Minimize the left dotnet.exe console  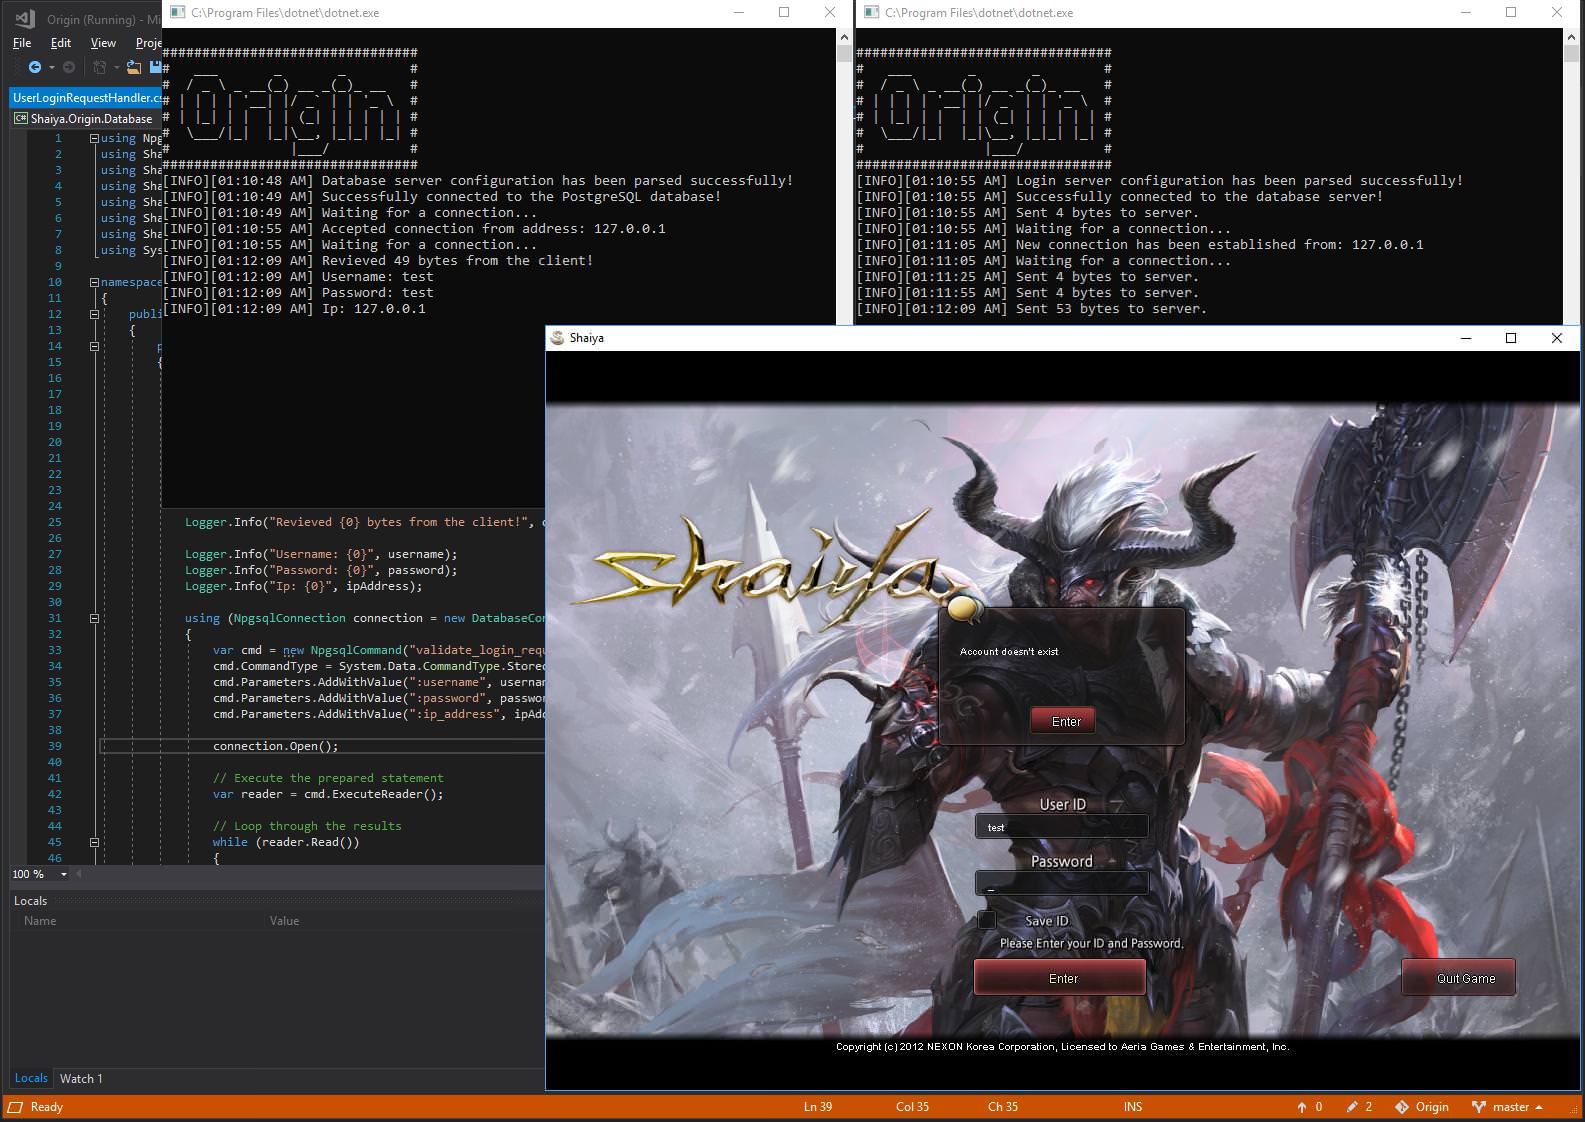[x=739, y=13]
